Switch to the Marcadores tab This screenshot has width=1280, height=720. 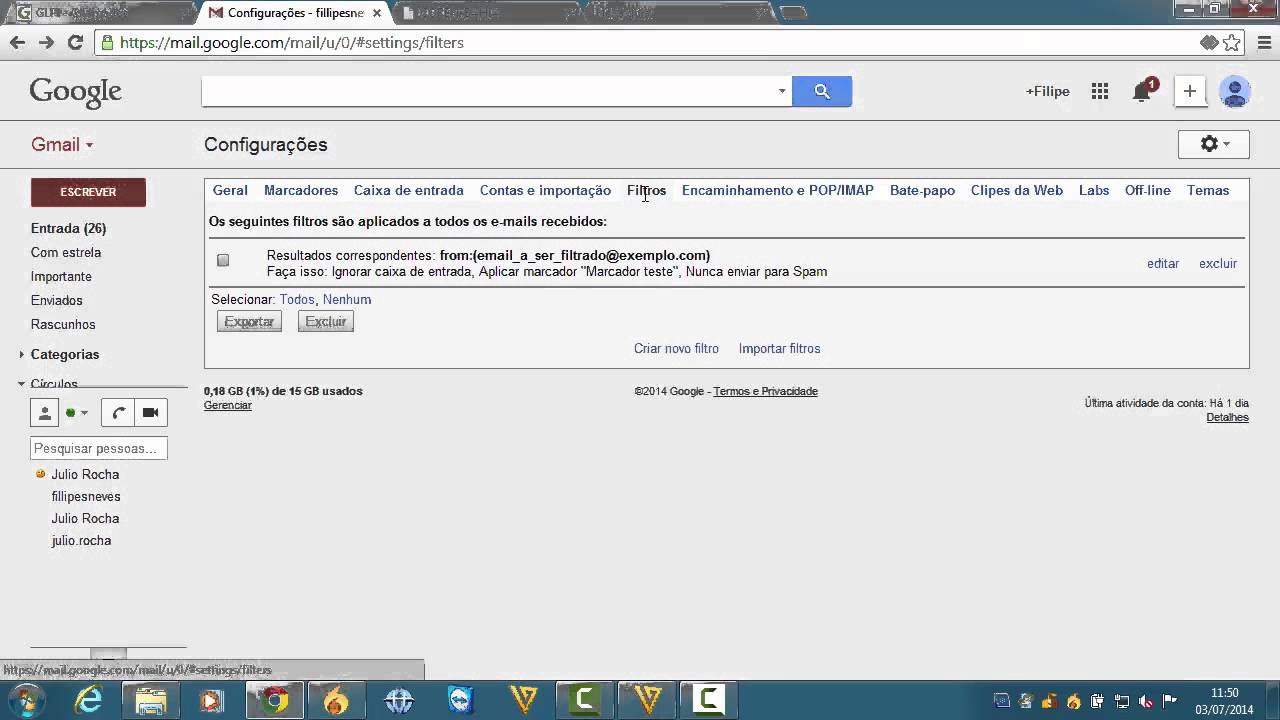pos(301,190)
